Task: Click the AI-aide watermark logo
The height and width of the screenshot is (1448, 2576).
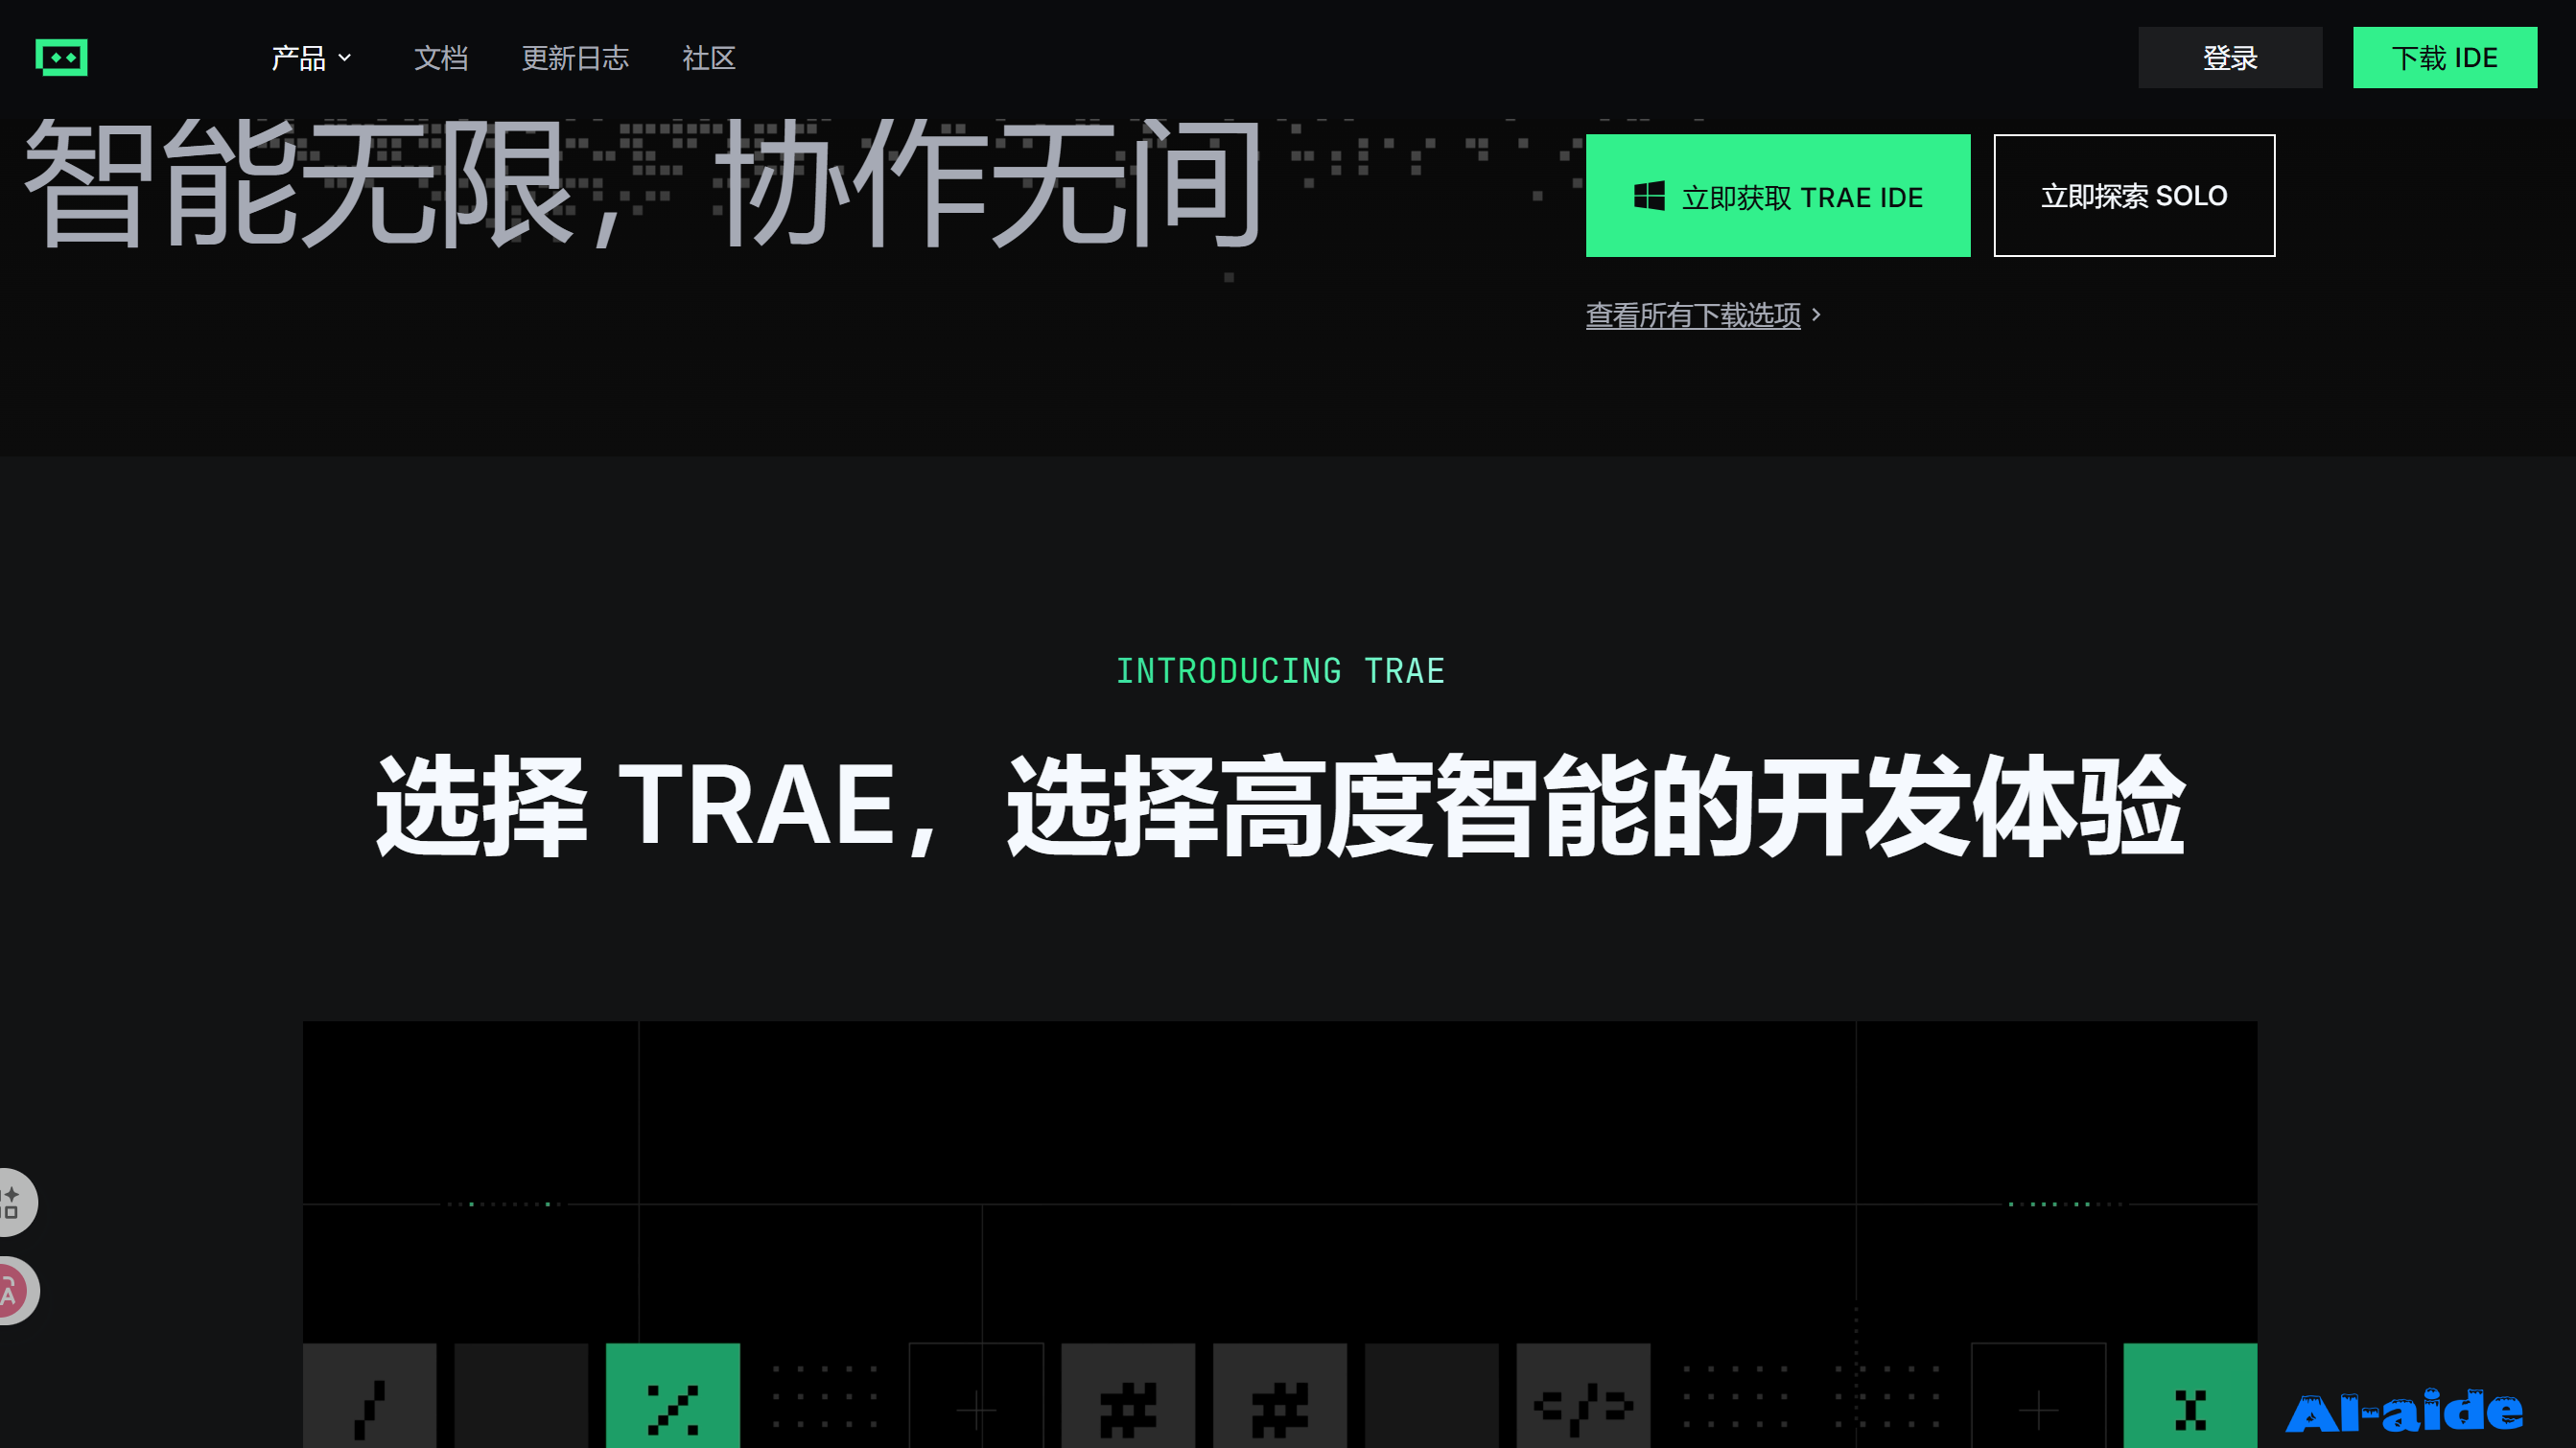Action: (x=2404, y=1411)
